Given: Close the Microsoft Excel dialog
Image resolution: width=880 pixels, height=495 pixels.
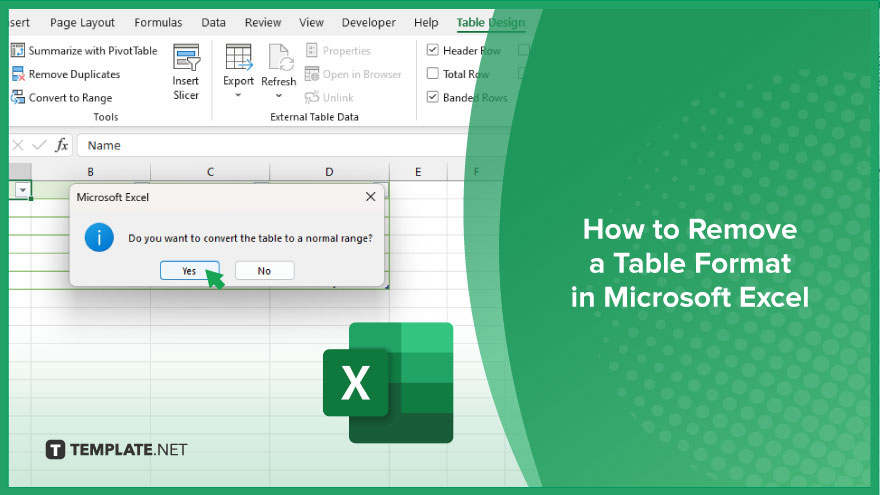Looking at the screenshot, I should (x=370, y=196).
